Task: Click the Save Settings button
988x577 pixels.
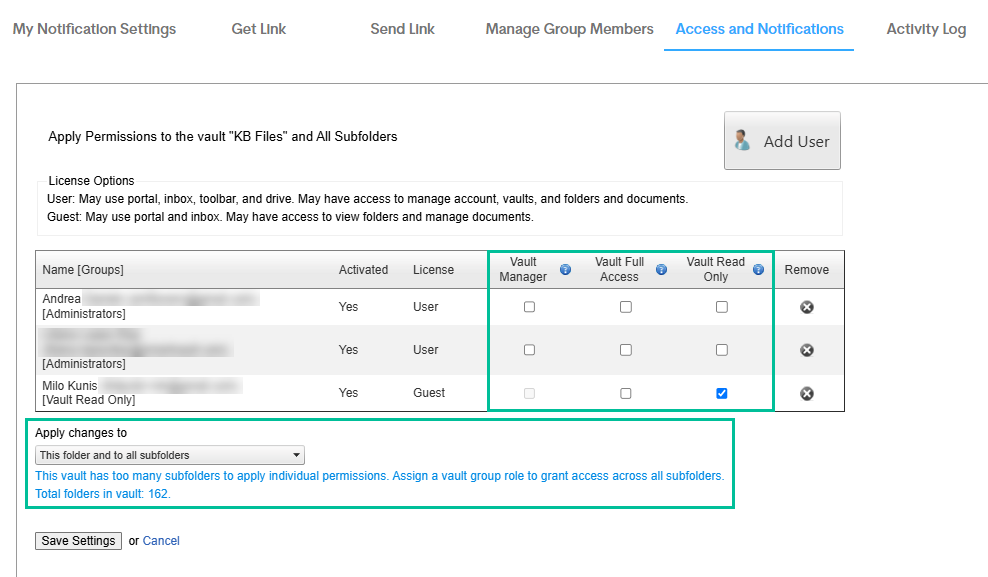Action: 78,540
